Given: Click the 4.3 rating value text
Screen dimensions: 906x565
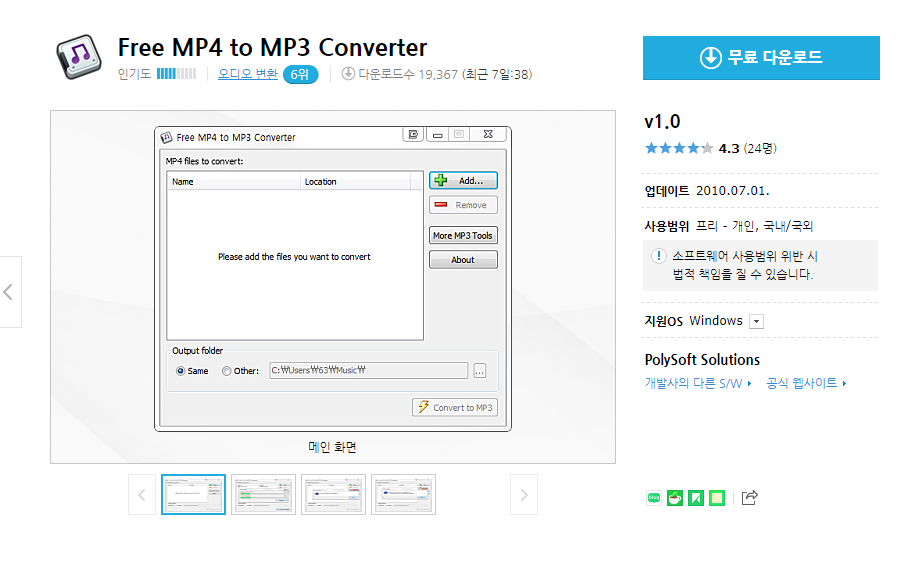Looking at the screenshot, I should tap(729, 148).
